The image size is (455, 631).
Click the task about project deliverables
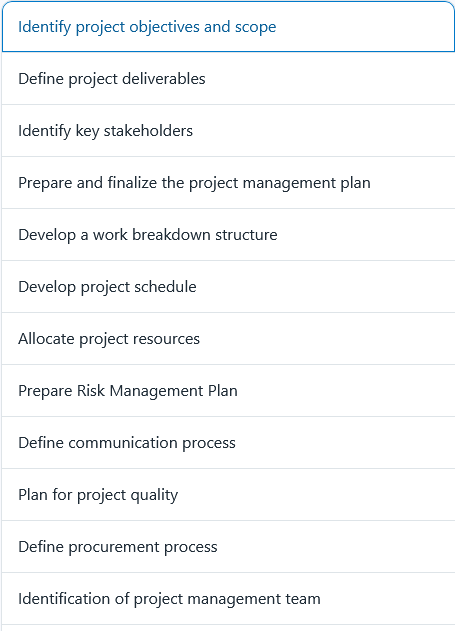pos(228,78)
